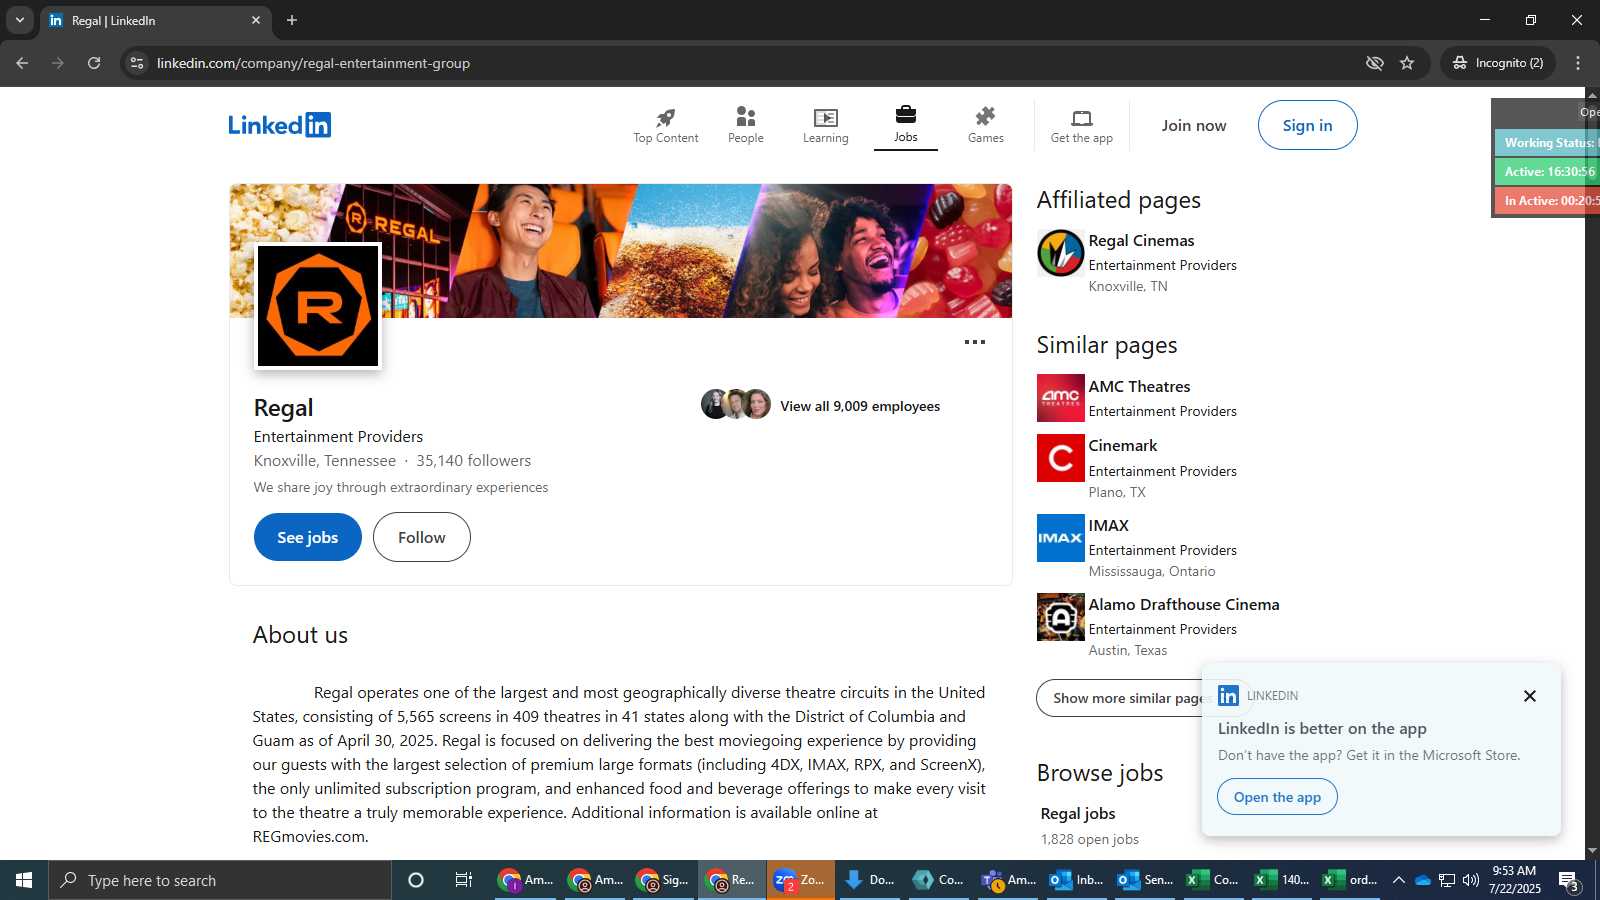The height and width of the screenshot is (900, 1600).
Task: Click the taskbar search box
Action: coord(220,880)
